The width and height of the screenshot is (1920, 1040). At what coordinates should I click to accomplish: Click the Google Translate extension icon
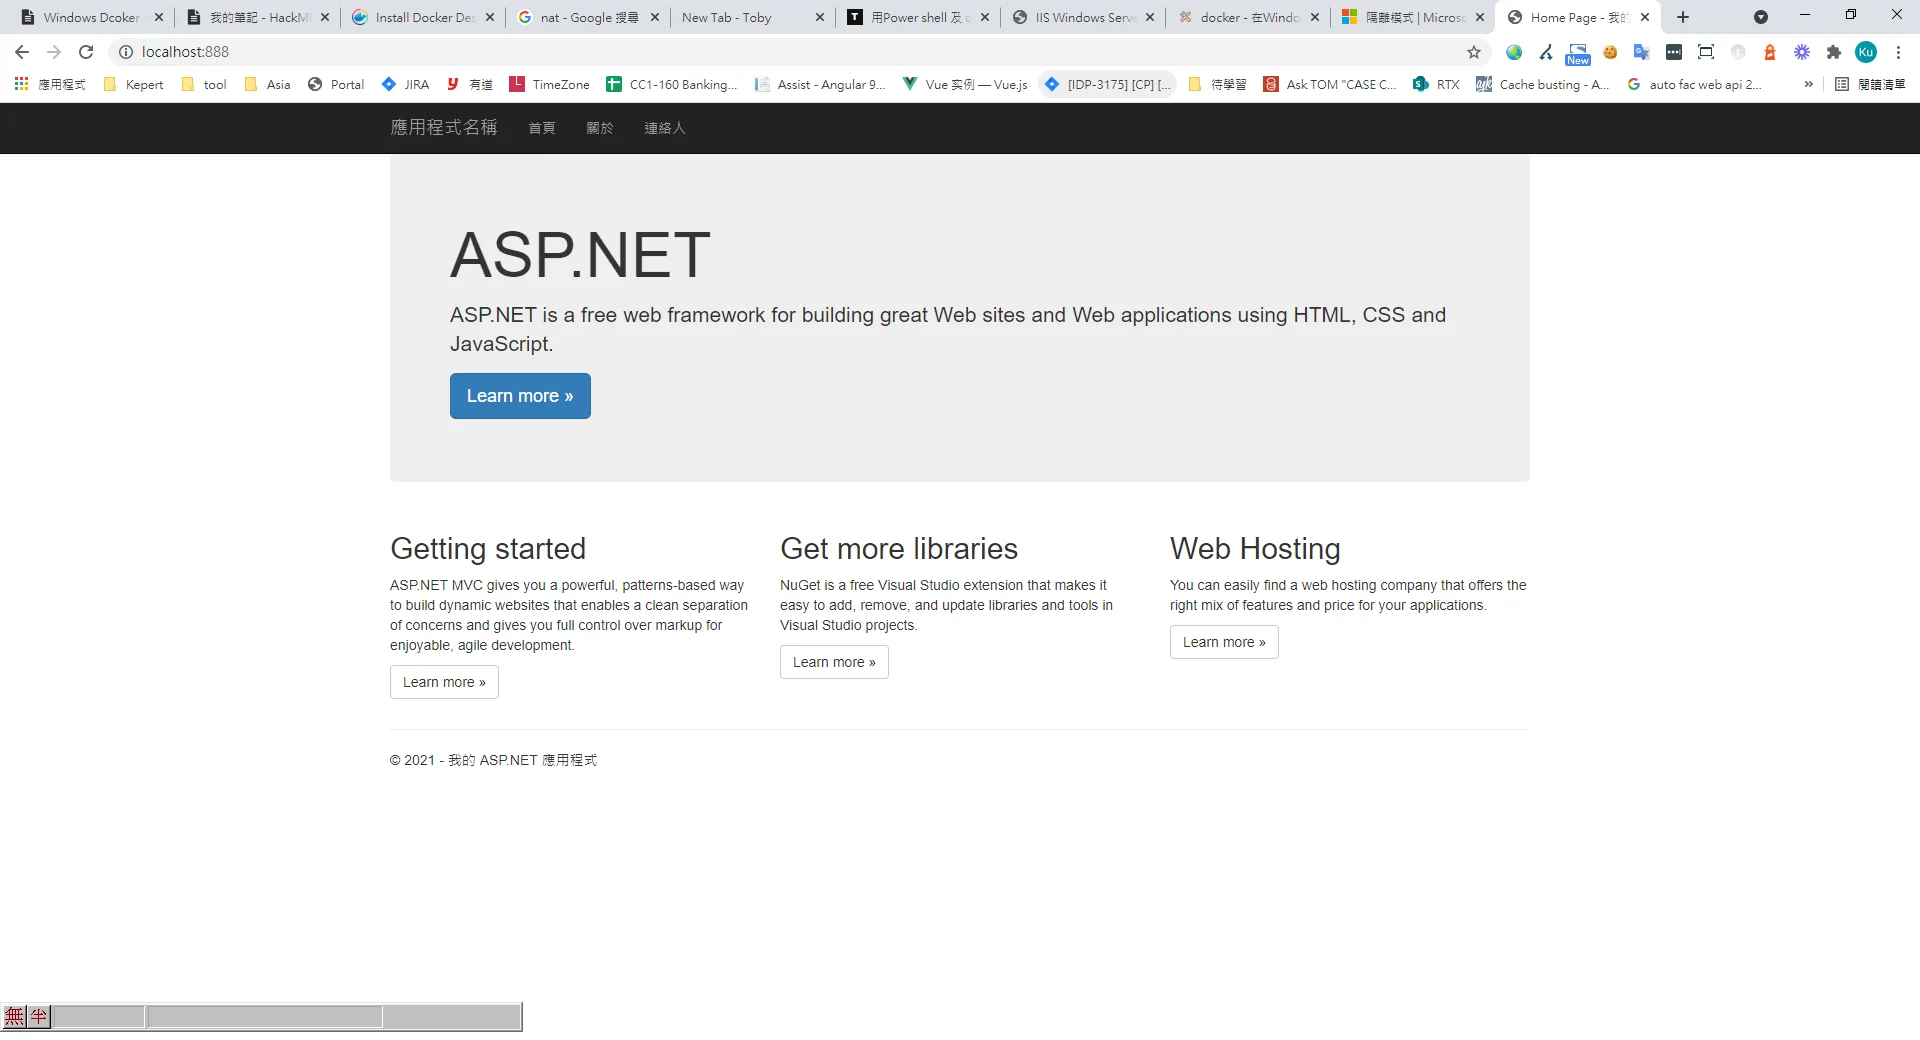click(1641, 52)
